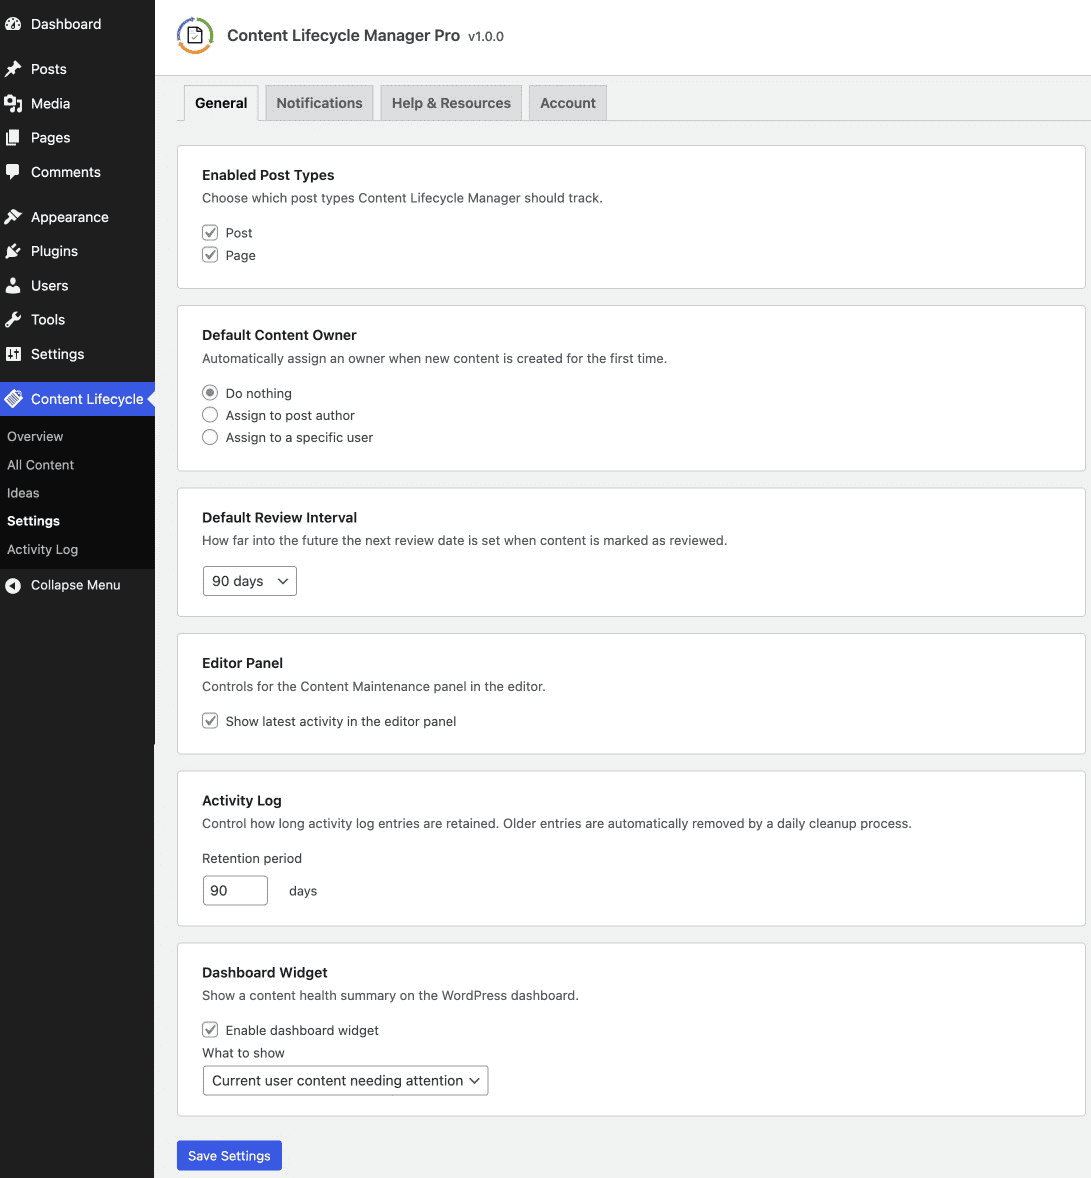Go to the Ideas submenu page
1091x1178 pixels.
23,493
